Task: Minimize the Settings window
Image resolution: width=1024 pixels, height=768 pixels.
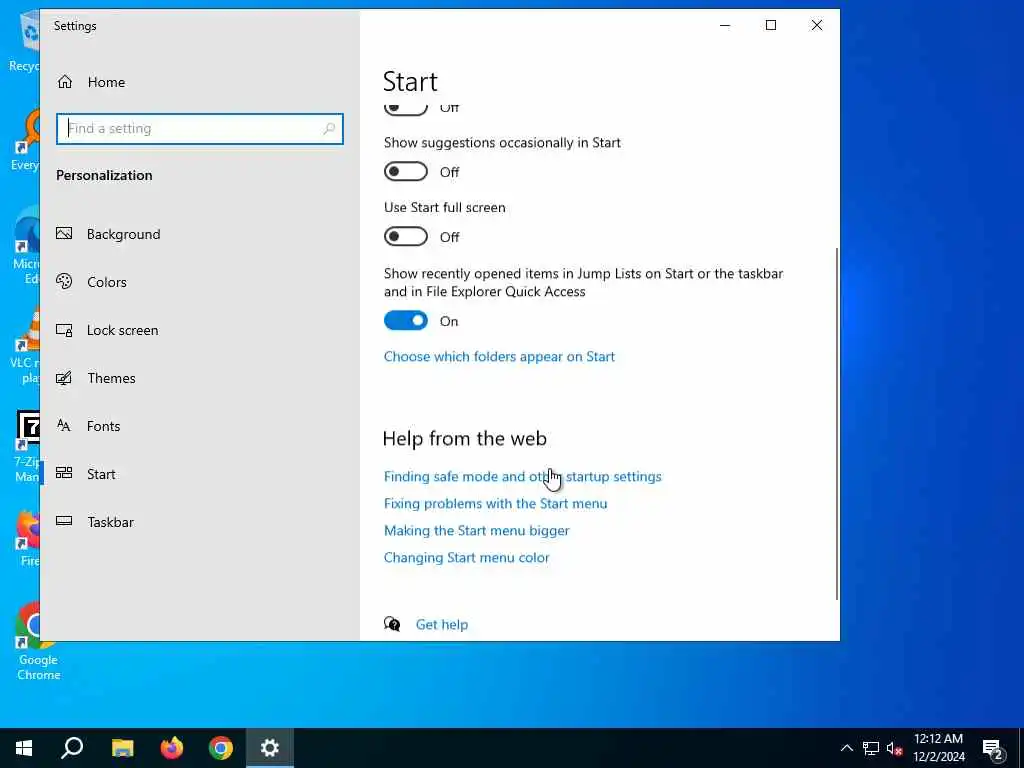Action: pyautogui.click(x=725, y=25)
